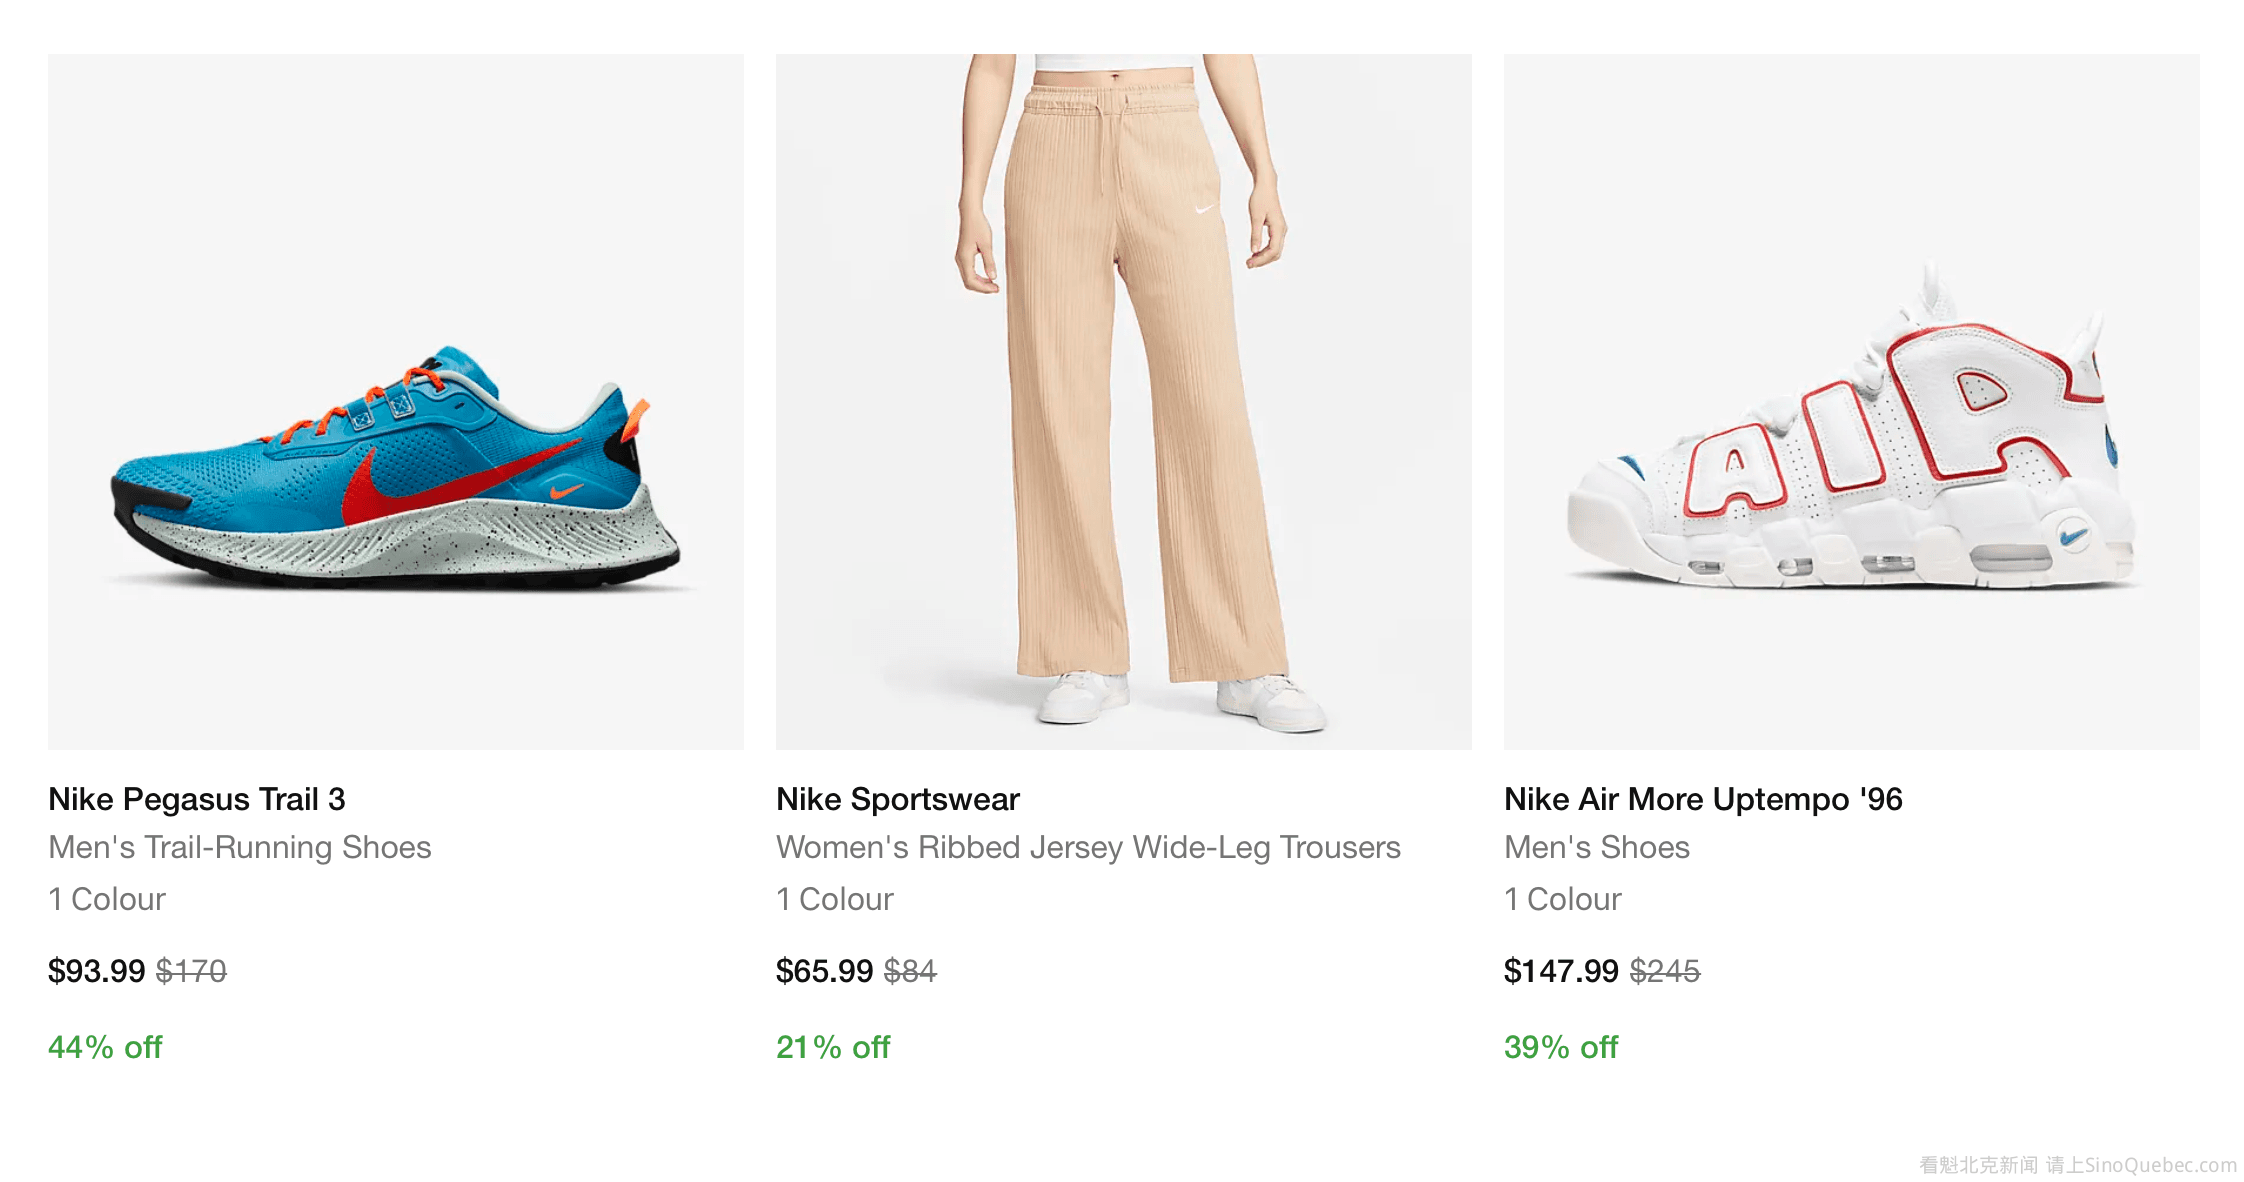Click the 21% off discount label
This screenshot has width=2244, height=1182.
click(x=833, y=1047)
